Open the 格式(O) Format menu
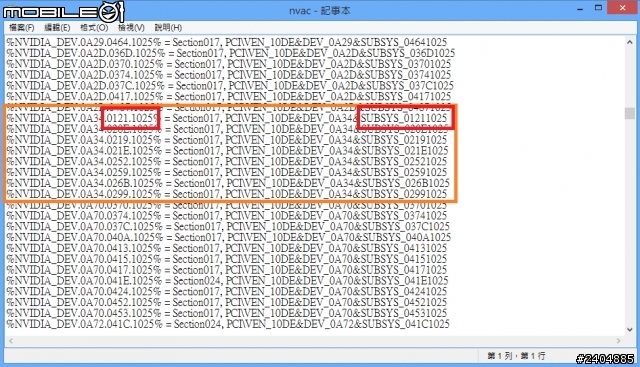 (94, 28)
